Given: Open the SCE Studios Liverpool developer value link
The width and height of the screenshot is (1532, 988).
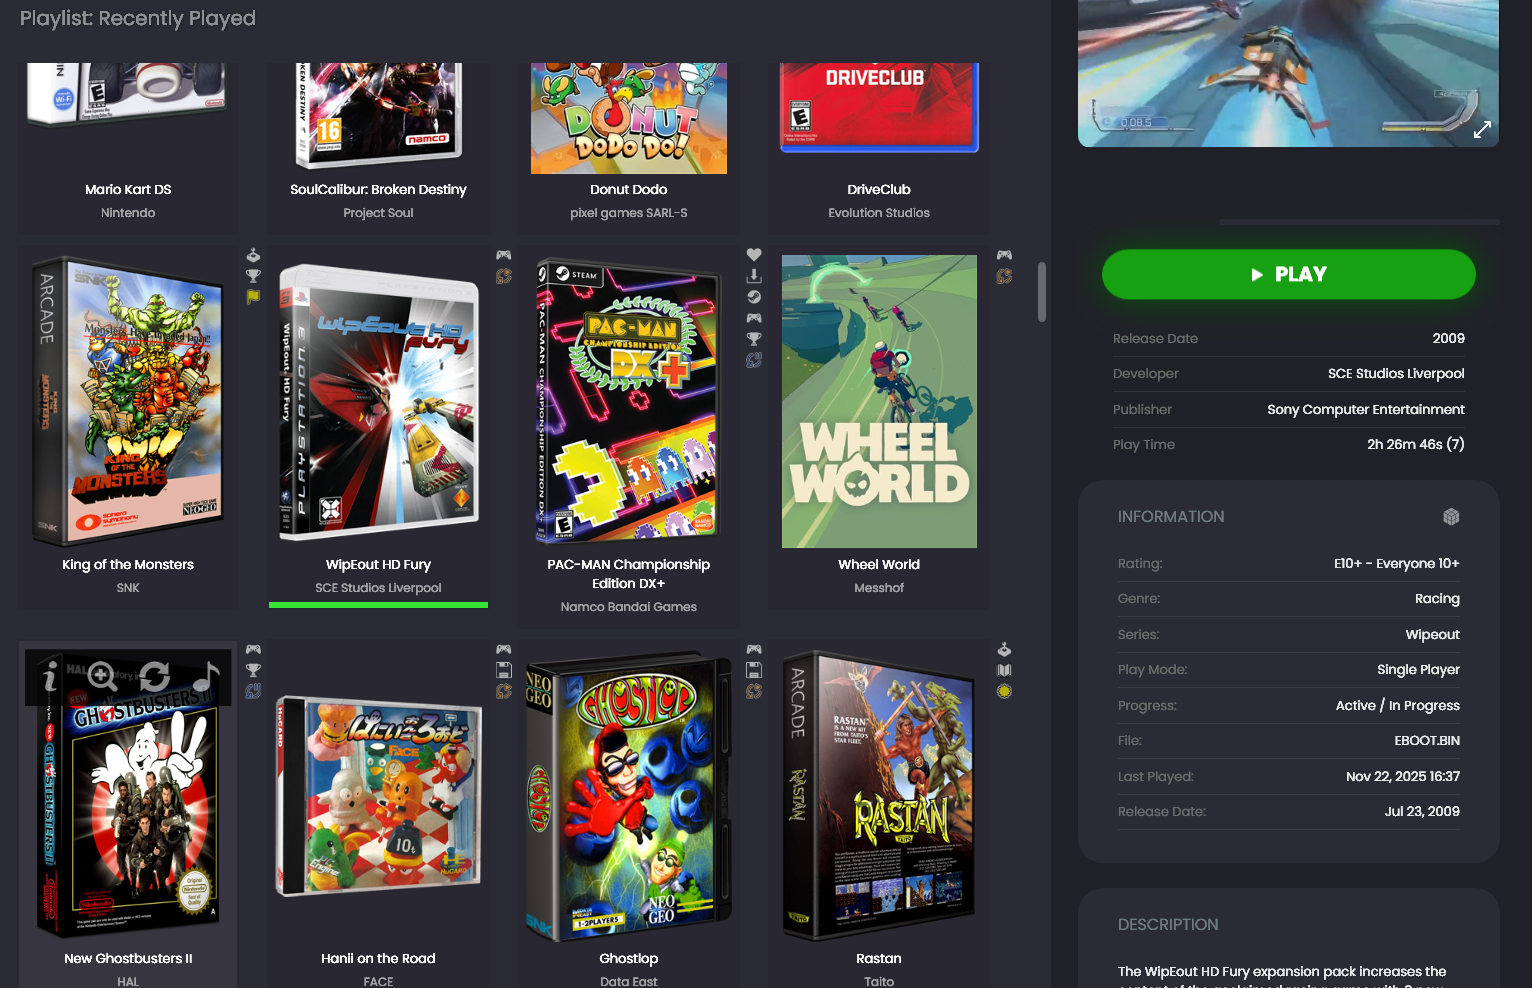Looking at the screenshot, I should point(1395,374).
